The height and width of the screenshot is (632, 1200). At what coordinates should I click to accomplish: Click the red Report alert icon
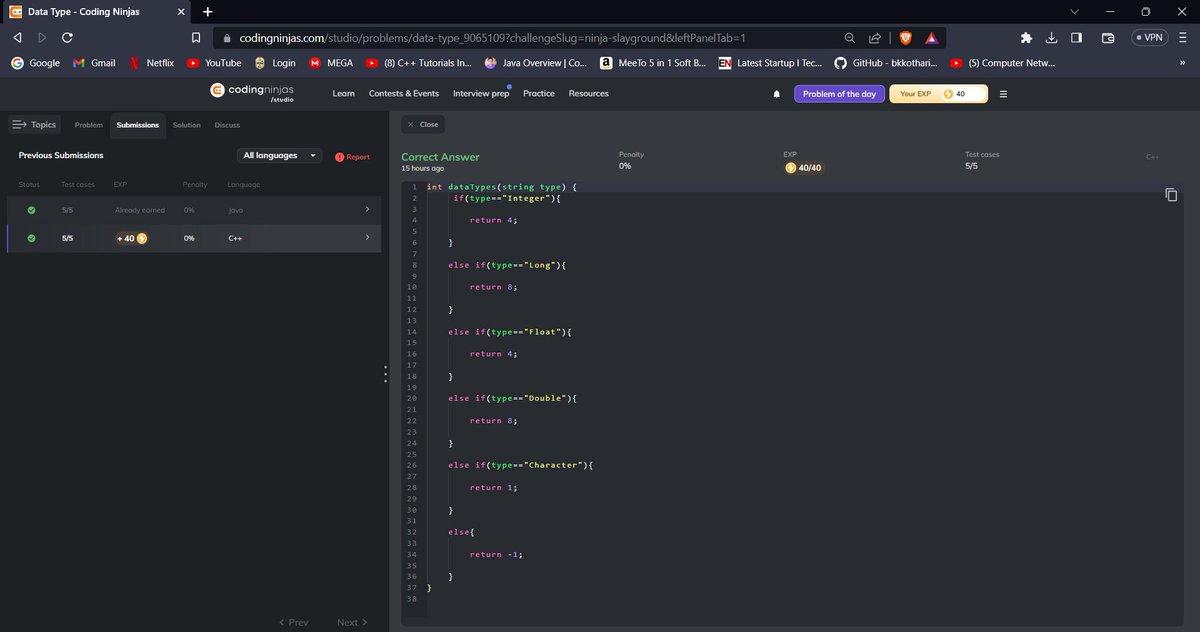[x=340, y=157]
